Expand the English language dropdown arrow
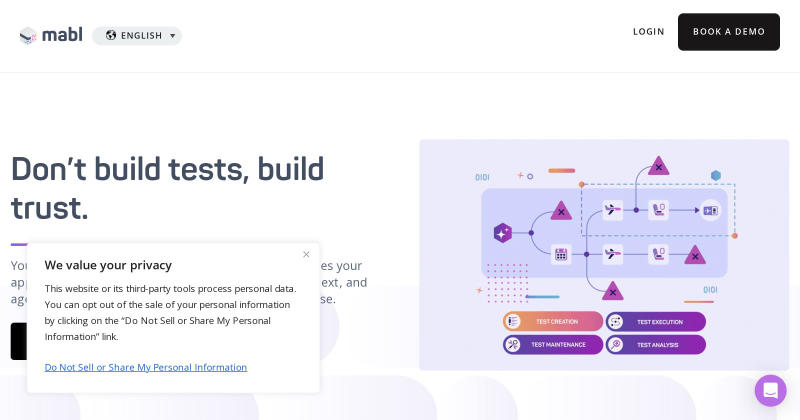 (172, 36)
